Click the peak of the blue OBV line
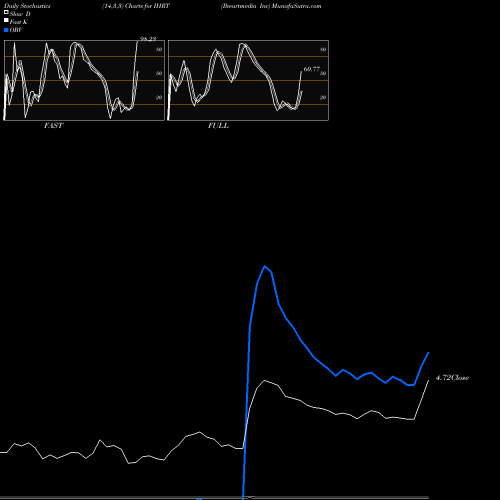This screenshot has height=500, width=500. pyautogui.click(x=265, y=266)
